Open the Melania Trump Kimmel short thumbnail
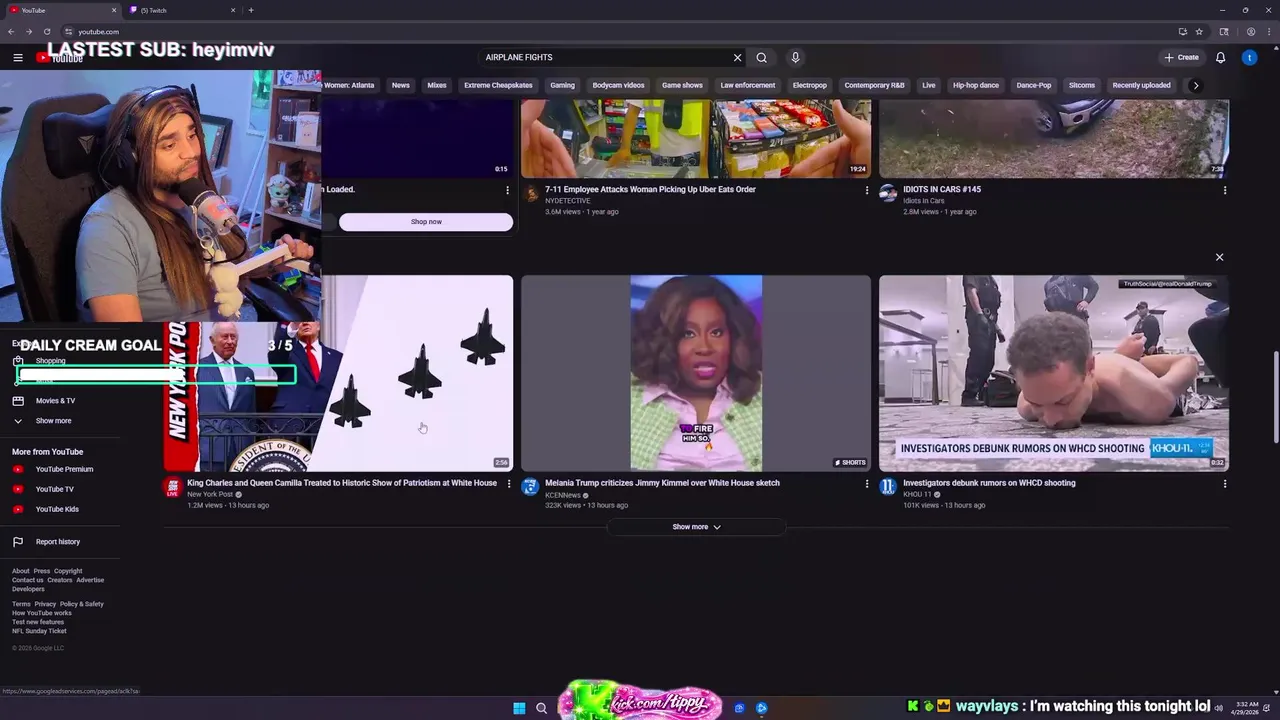Viewport: 1280px width, 720px height. pyautogui.click(x=696, y=373)
